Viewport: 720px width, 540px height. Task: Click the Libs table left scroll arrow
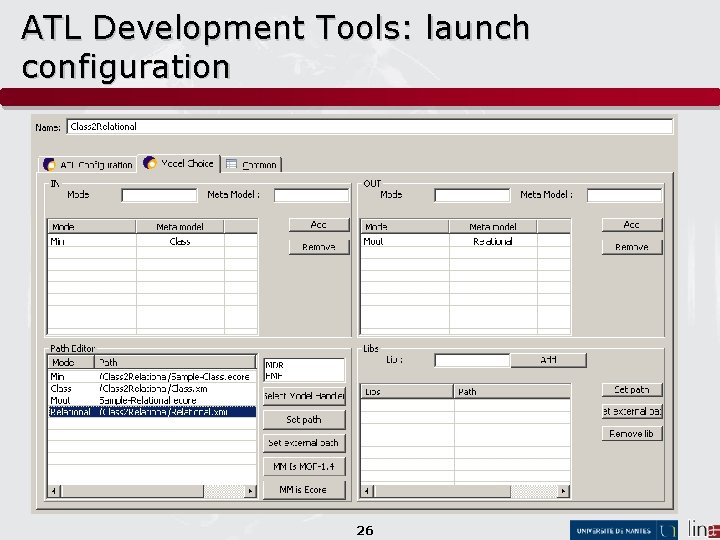367,491
